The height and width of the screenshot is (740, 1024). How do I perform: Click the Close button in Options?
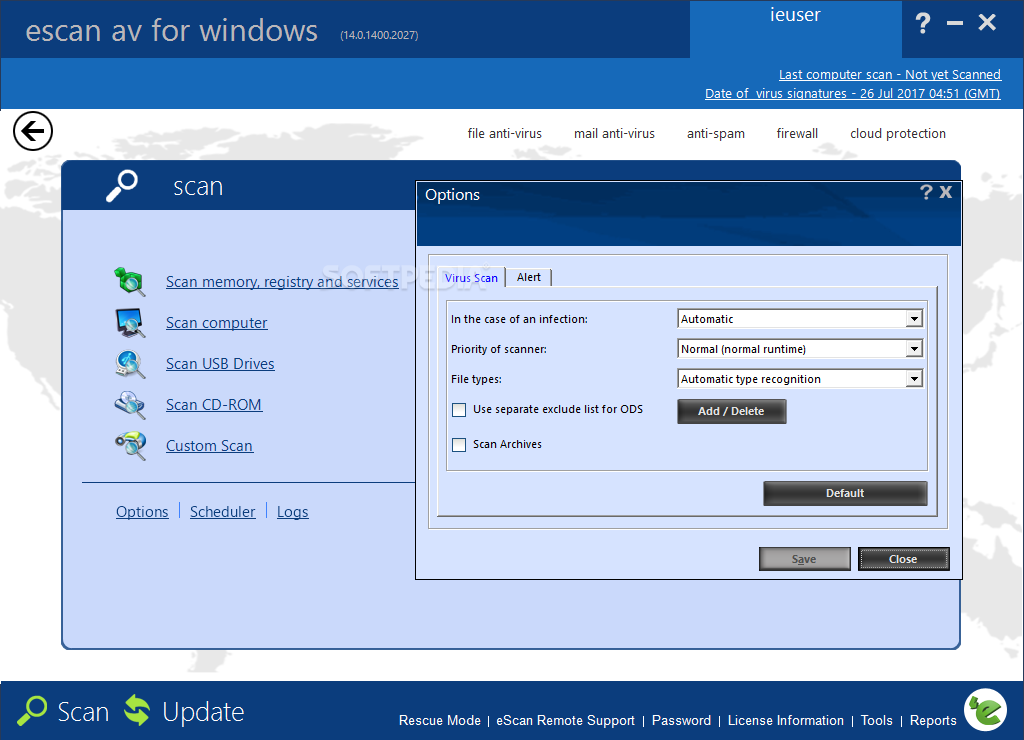(x=903, y=559)
